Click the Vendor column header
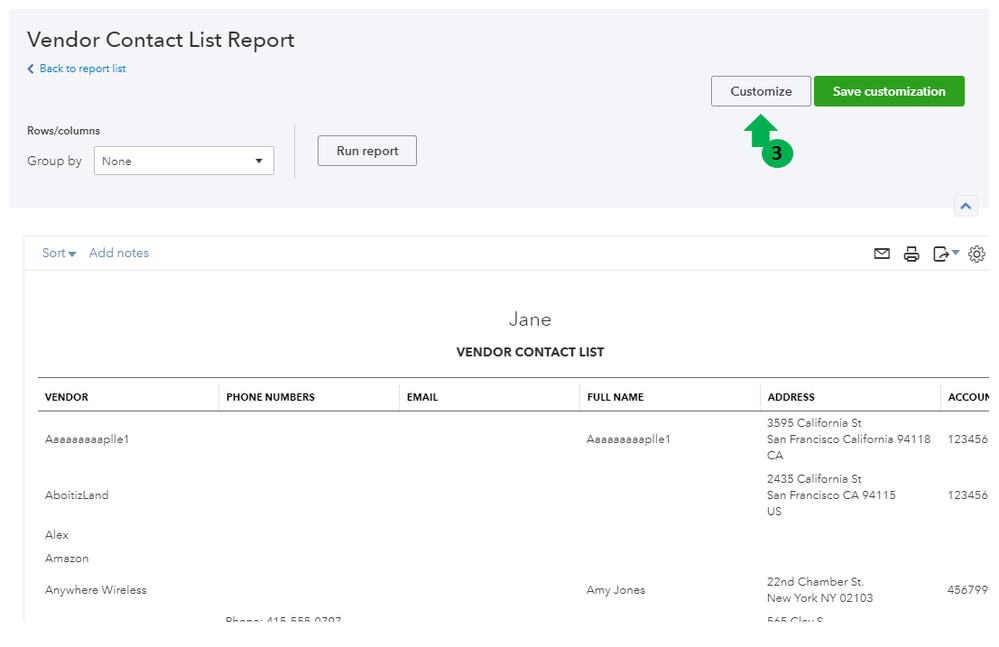 pyautogui.click(x=67, y=397)
